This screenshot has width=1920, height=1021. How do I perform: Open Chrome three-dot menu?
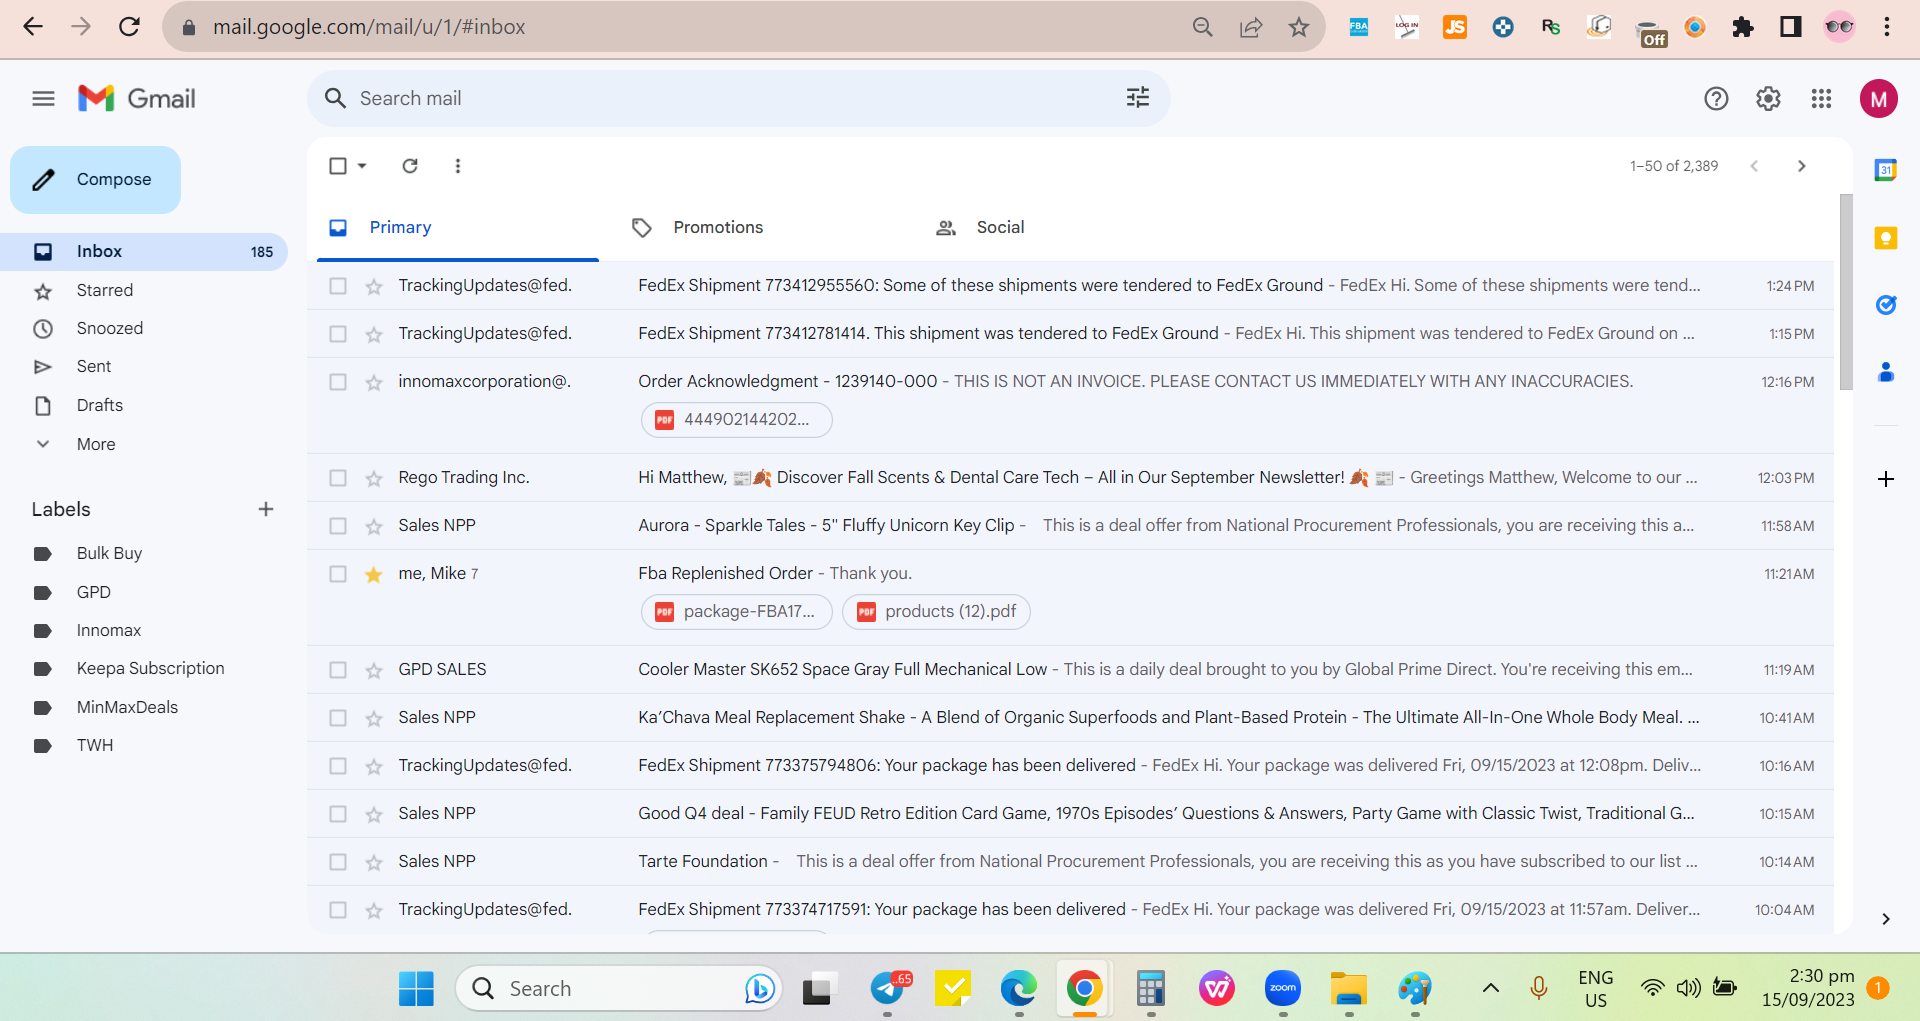coord(1887,27)
